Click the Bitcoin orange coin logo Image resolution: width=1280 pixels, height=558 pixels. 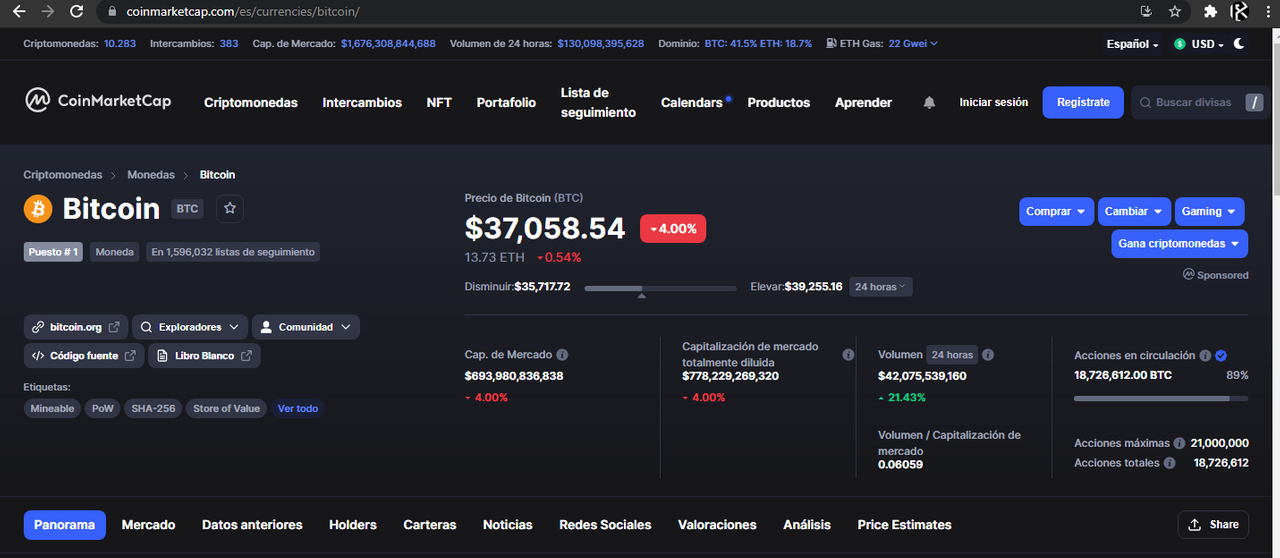38,208
